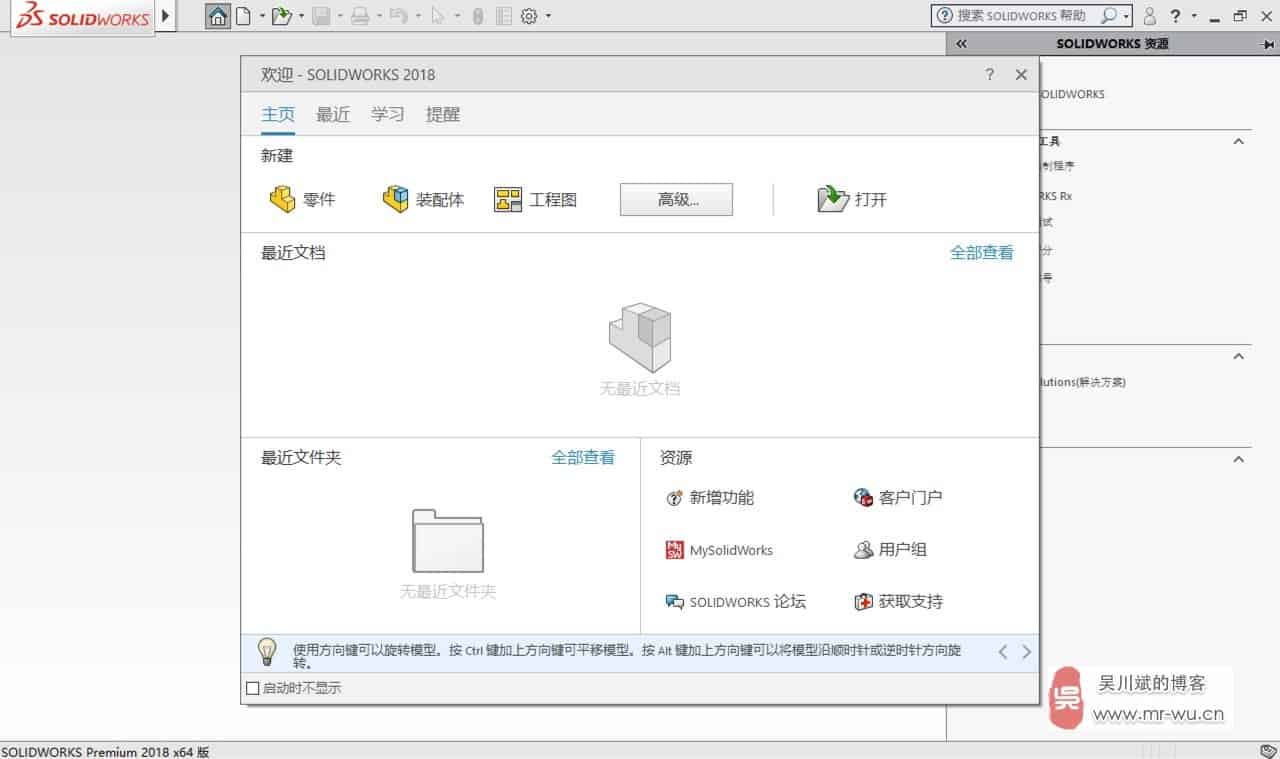Click the File Properties toolbar icon
Viewport: 1280px width, 759px height.
[503, 16]
